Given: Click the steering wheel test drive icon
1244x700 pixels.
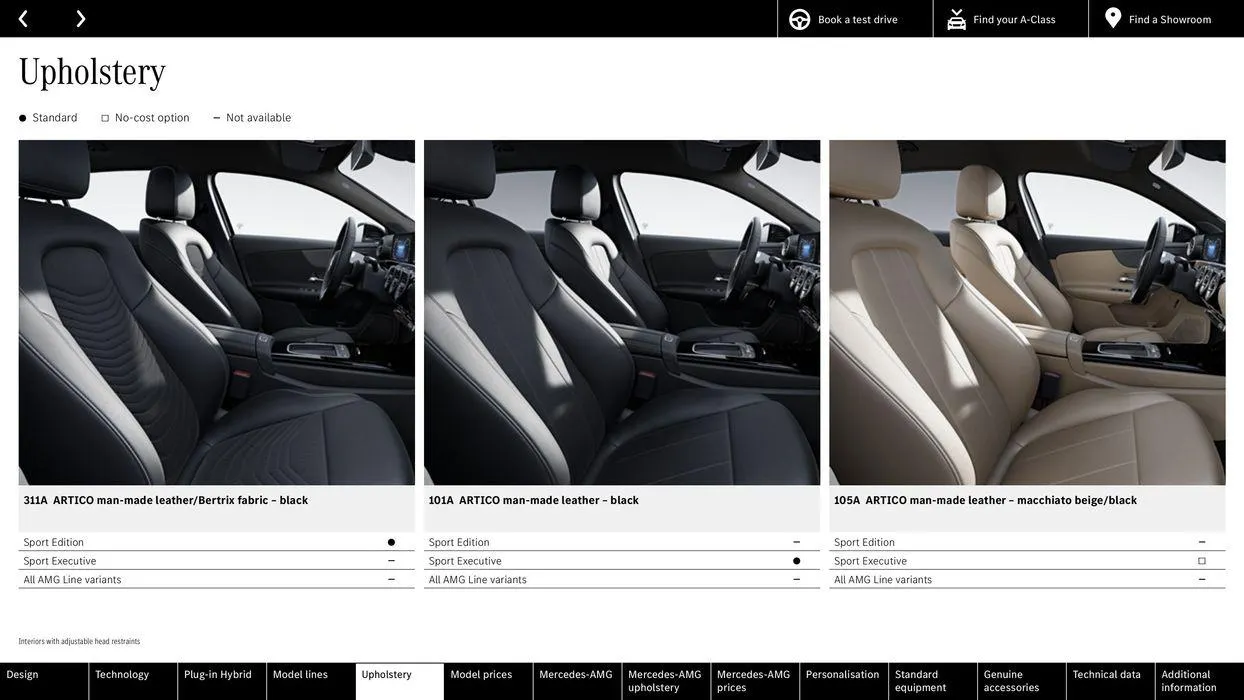Looking at the screenshot, I should (x=799, y=20).
